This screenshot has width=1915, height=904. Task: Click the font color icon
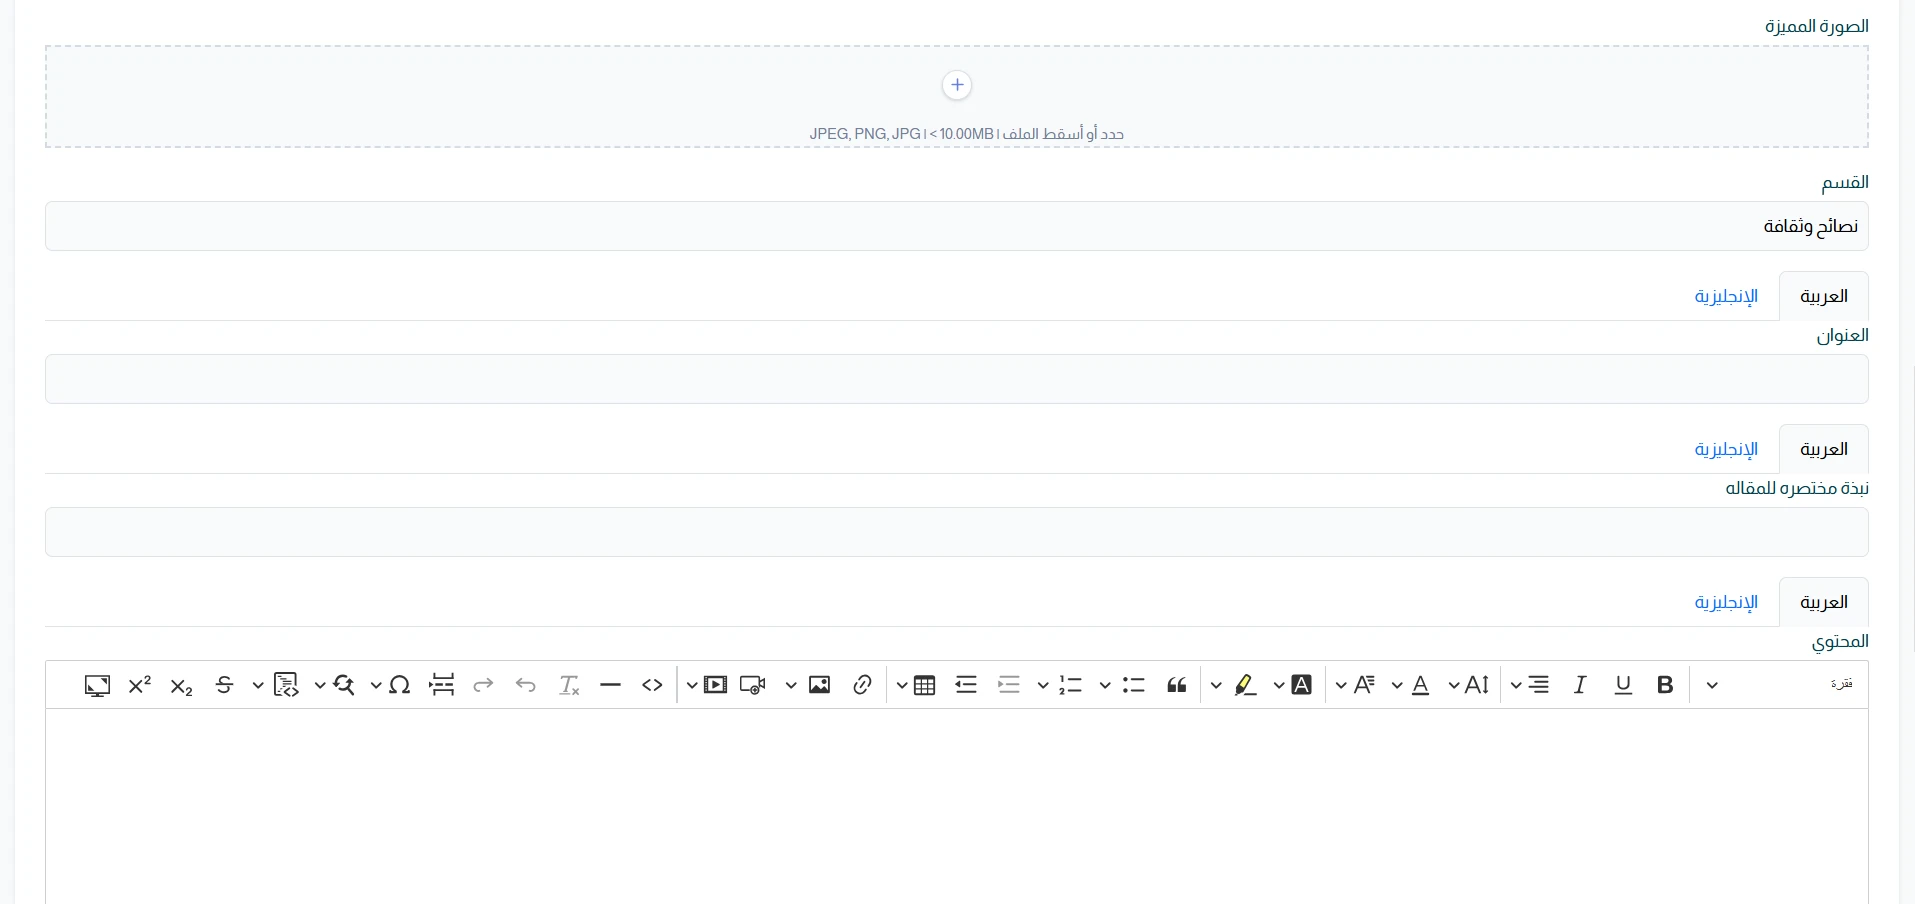point(1421,685)
